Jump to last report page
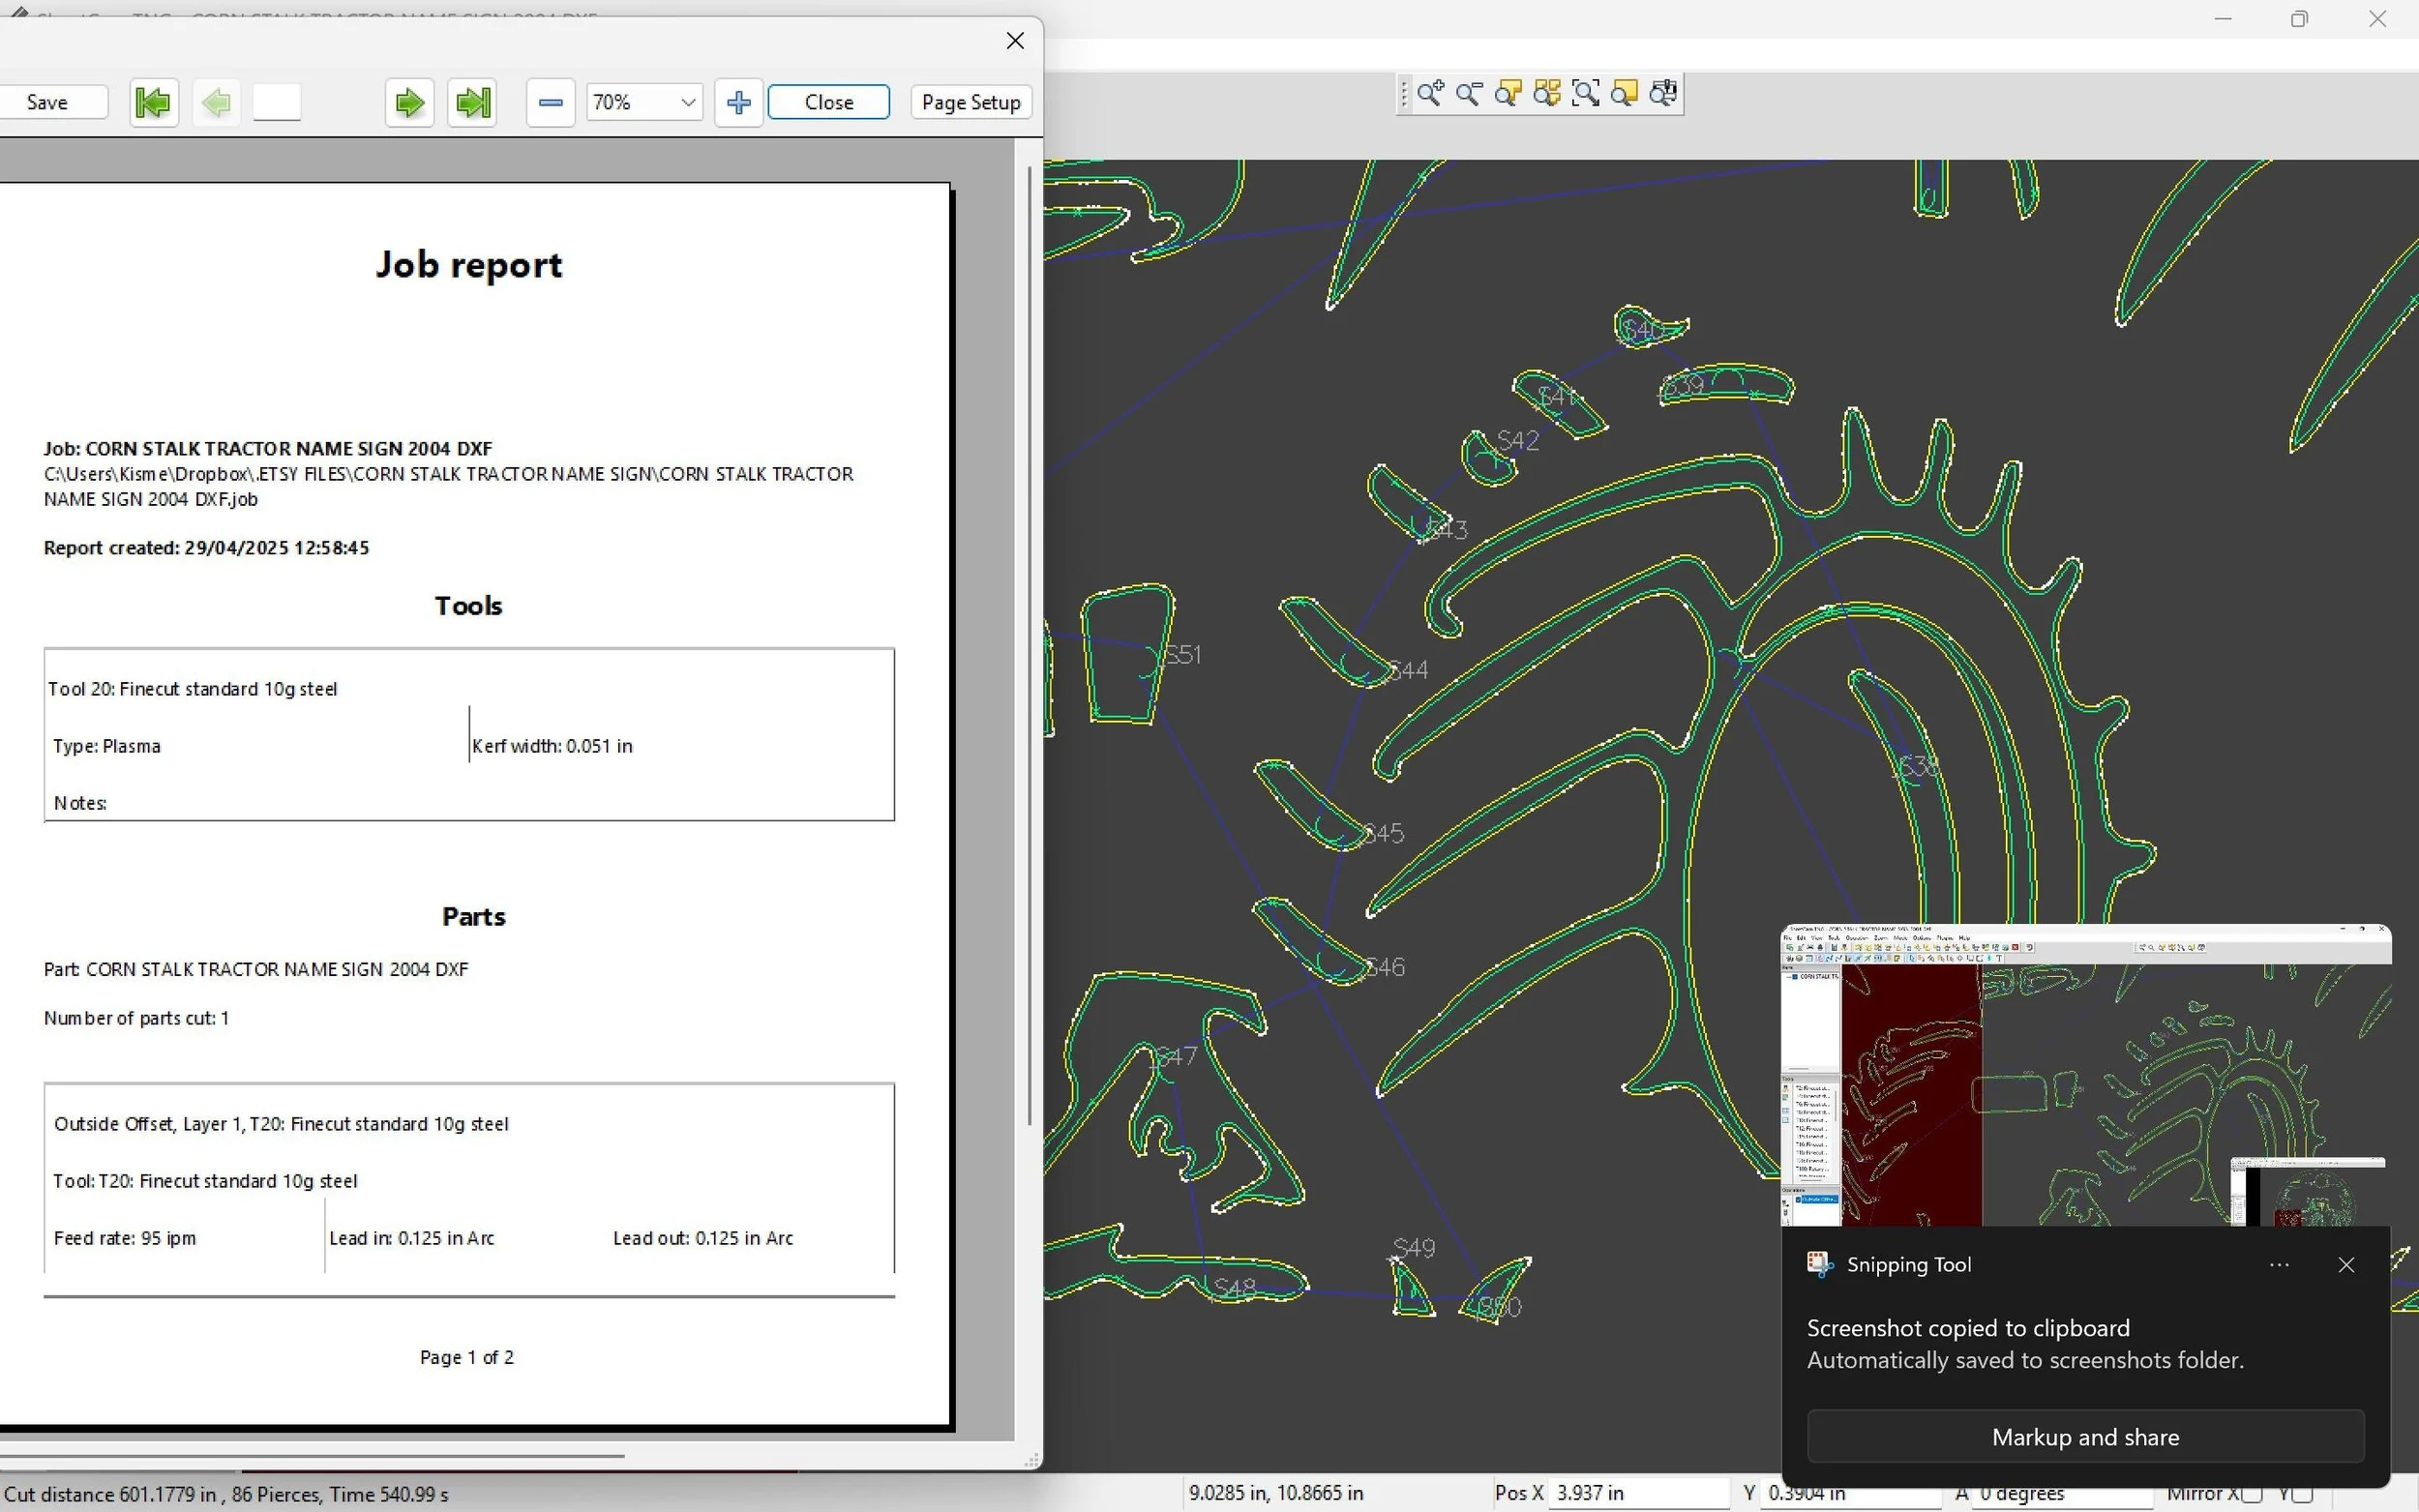The height and width of the screenshot is (1512, 2419). [x=472, y=102]
